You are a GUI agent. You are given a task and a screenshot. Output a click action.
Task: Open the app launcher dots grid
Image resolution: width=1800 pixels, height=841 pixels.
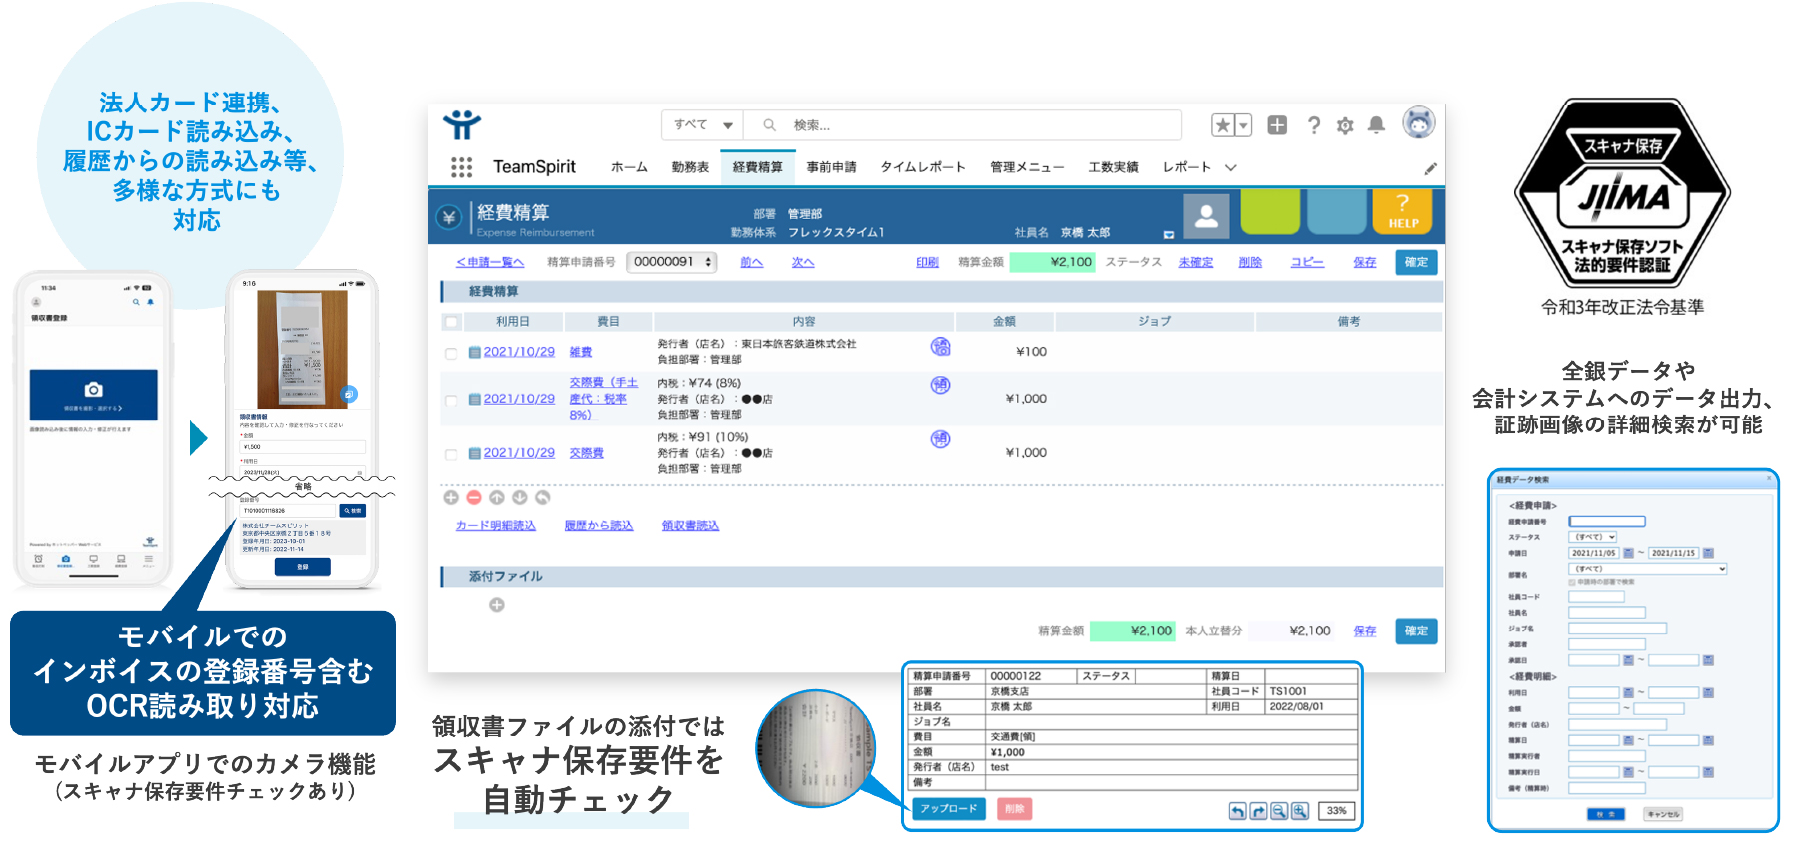click(461, 167)
